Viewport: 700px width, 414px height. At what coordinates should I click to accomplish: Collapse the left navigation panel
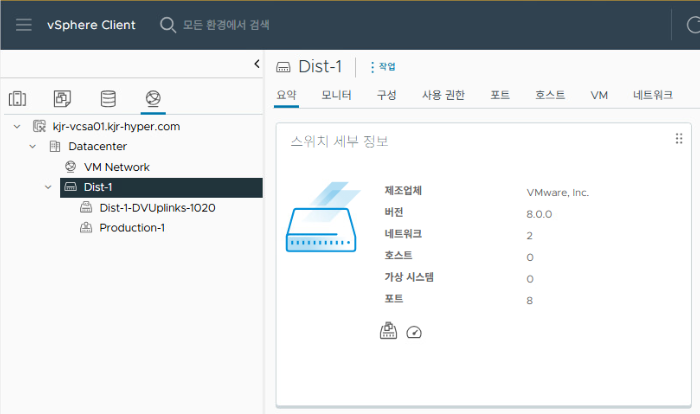(x=257, y=64)
